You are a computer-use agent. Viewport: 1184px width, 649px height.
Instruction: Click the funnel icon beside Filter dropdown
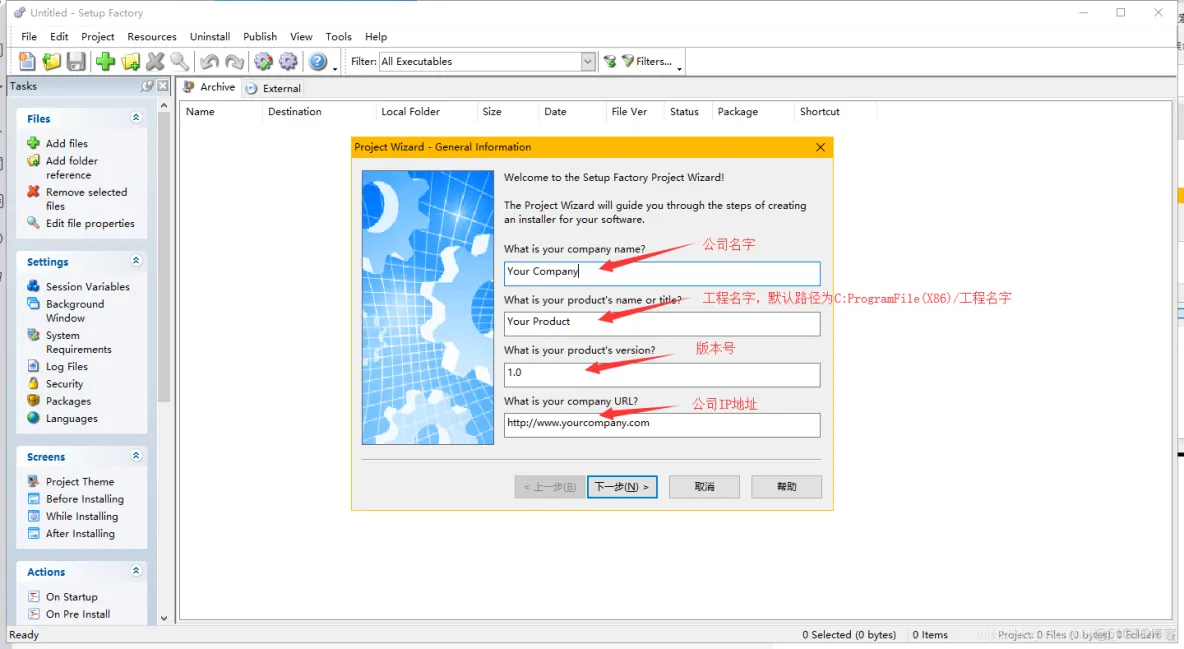click(x=610, y=61)
